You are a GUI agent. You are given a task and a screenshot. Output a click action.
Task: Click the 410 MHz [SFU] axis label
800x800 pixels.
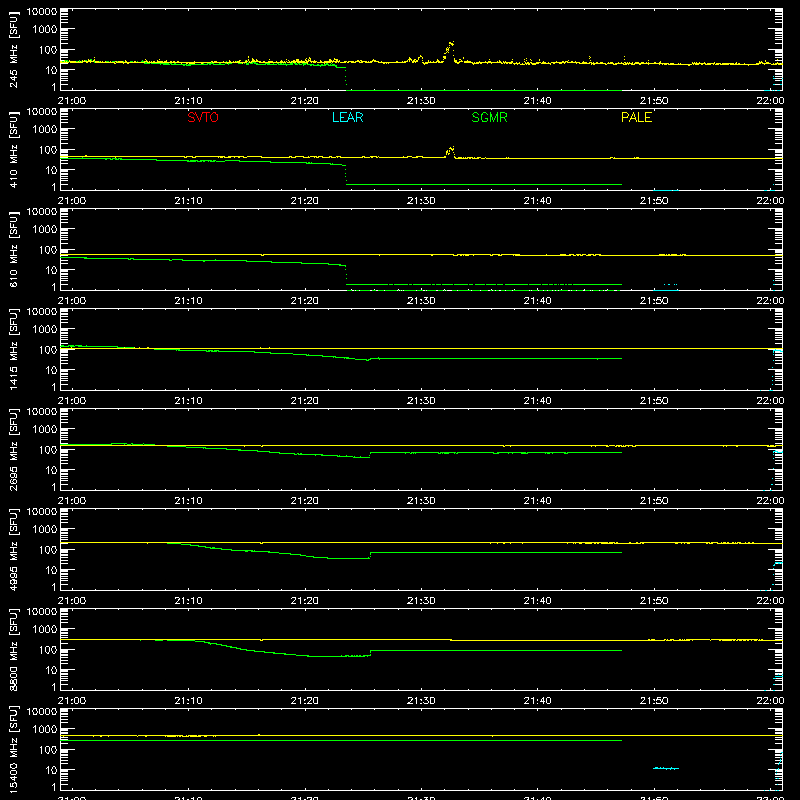pyautogui.click(x=13, y=149)
